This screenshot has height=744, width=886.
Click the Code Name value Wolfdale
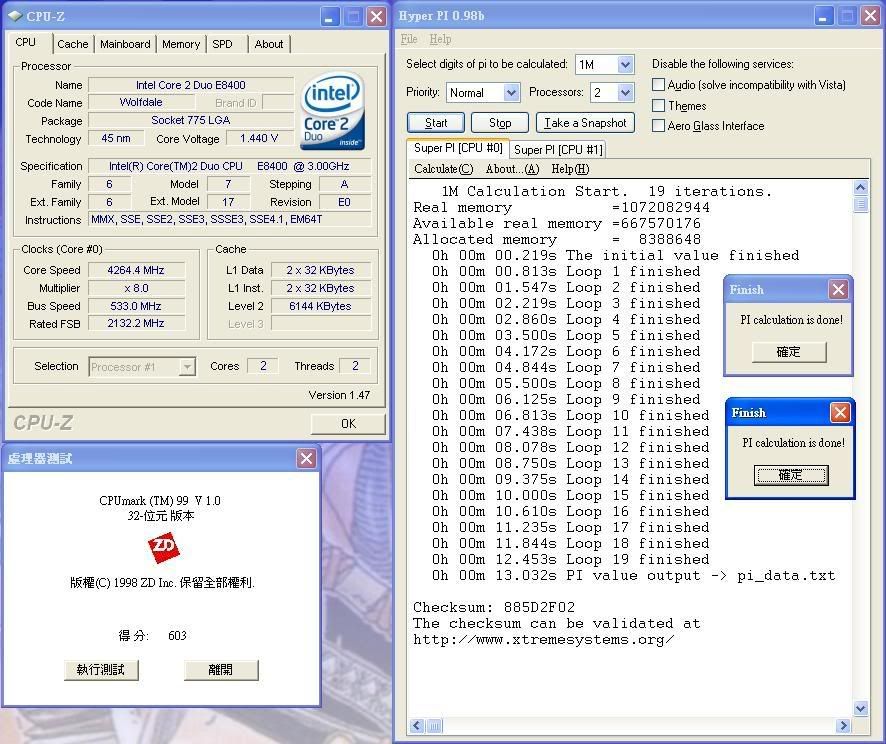(141, 102)
